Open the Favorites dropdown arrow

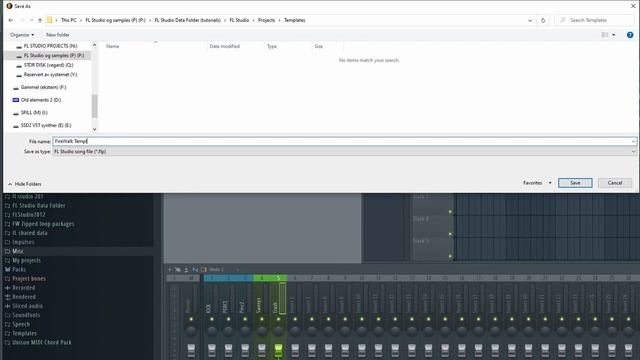(550, 183)
